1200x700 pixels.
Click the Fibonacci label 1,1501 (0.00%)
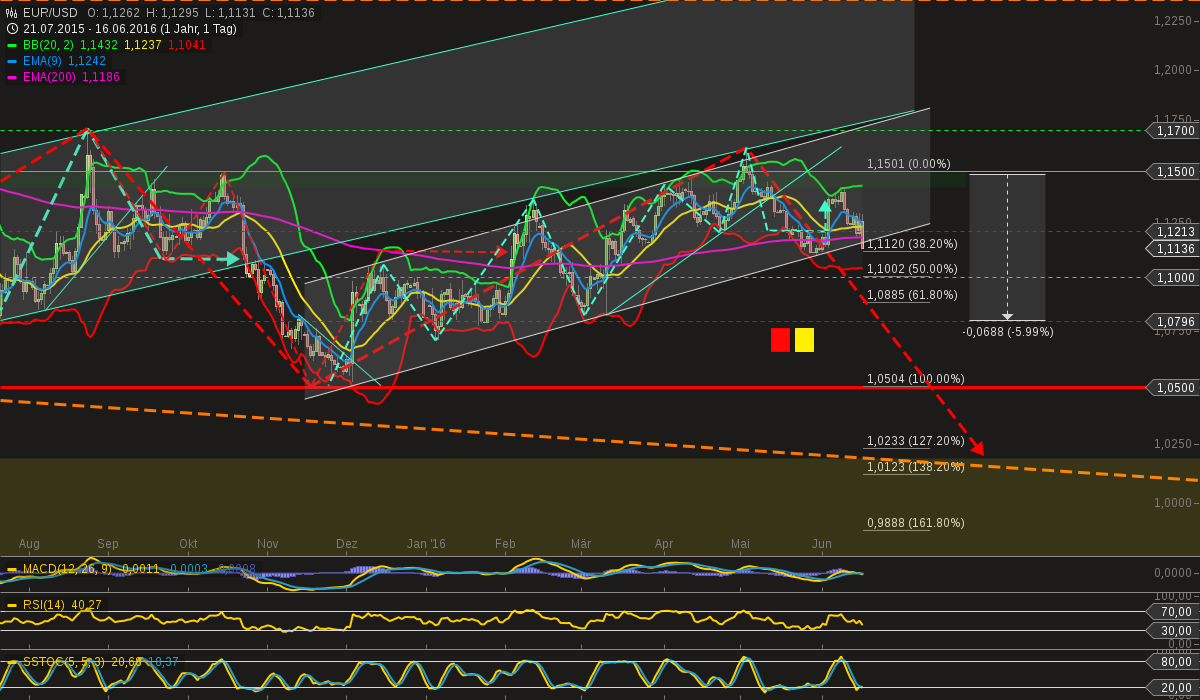908,164
